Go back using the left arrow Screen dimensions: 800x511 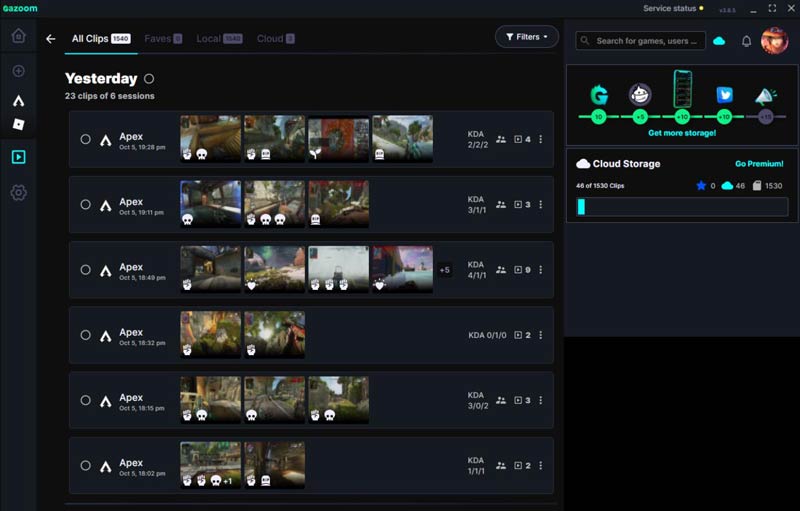click(x=51, y=39)
